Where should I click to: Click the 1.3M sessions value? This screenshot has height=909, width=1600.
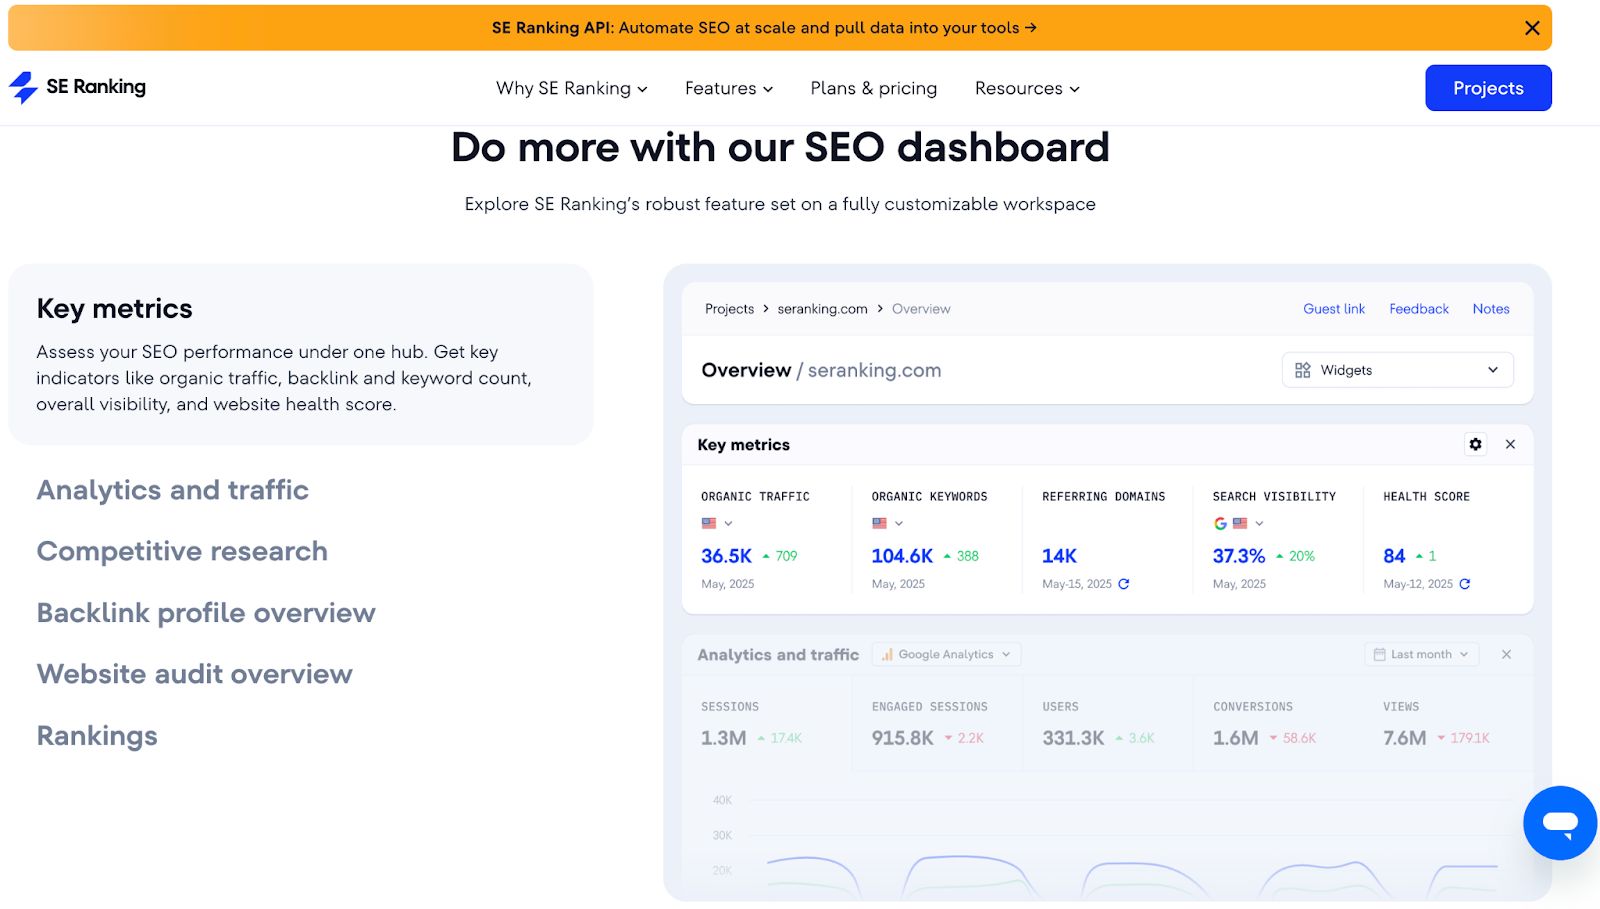pos(723,738)
